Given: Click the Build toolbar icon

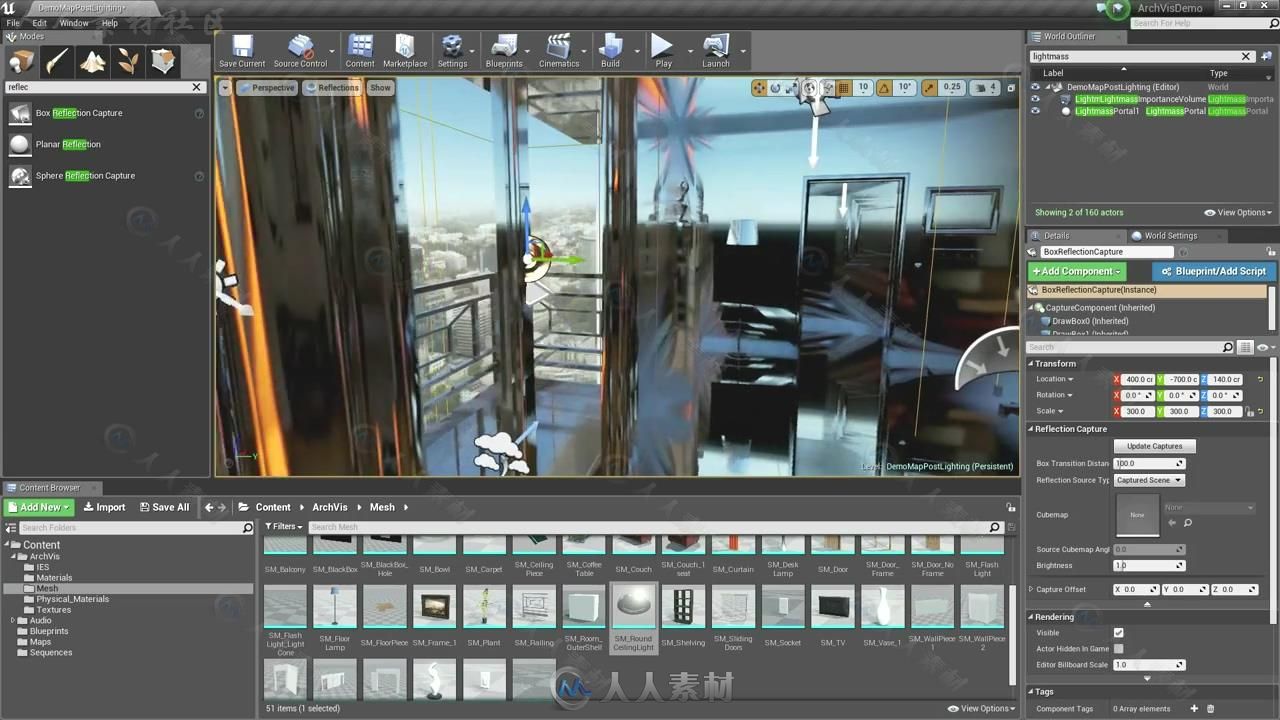Looking at the screenshot, I should click(x=610, y=51).
